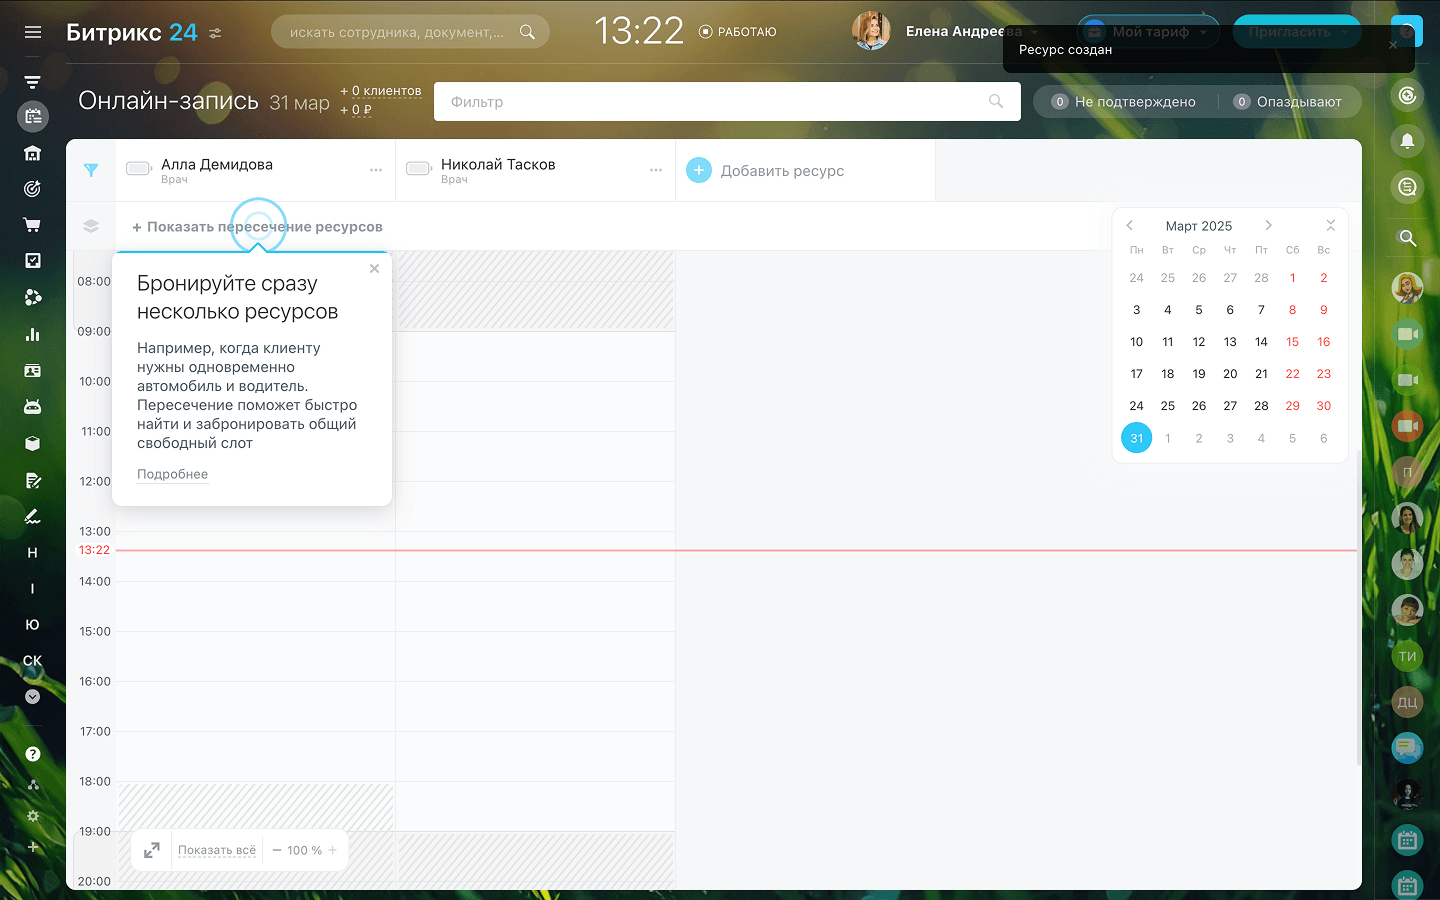Click the + 0 клиентов counter
Screen dimensions: 1440x900
(x=381, y=91)
